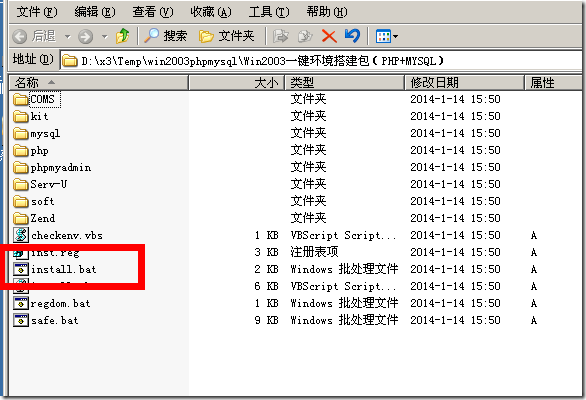Sort by the 属性 column header
The width and height of the screenshot is (586, 400).
click(553, 83)
